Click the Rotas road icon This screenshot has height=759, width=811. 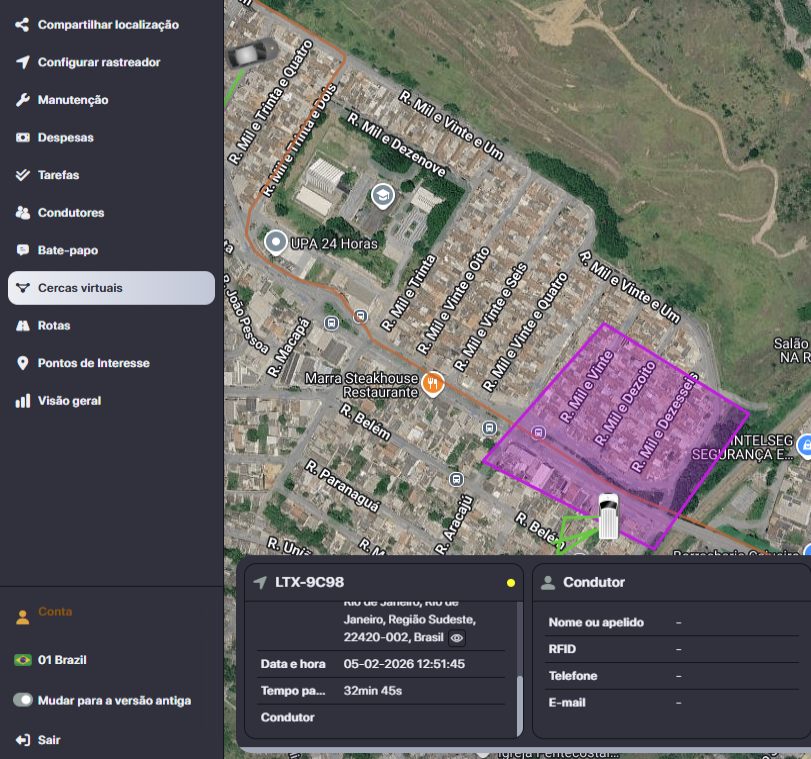point(23,325)
